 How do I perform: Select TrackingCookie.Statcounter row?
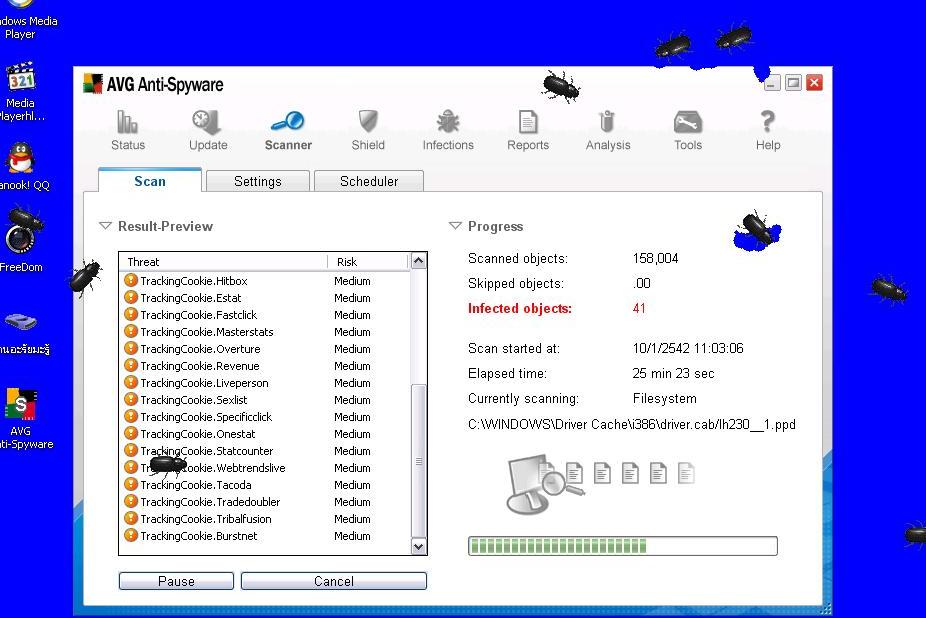point(265,451)
